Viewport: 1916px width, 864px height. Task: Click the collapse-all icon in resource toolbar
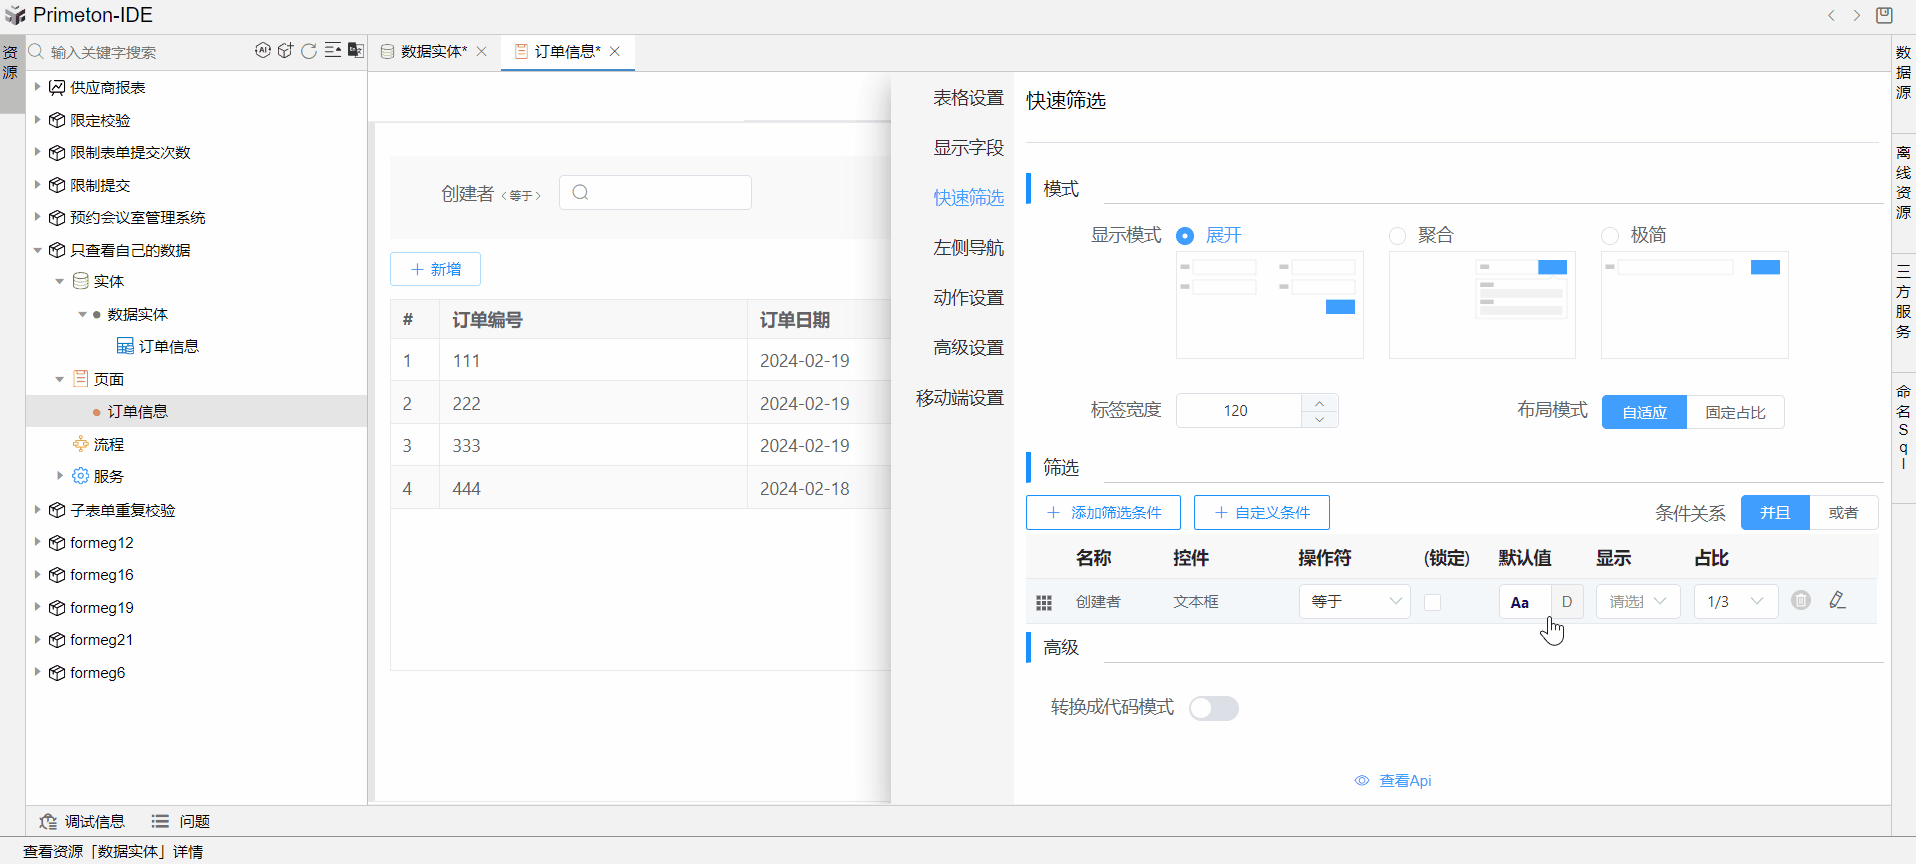tap(333, 51)
